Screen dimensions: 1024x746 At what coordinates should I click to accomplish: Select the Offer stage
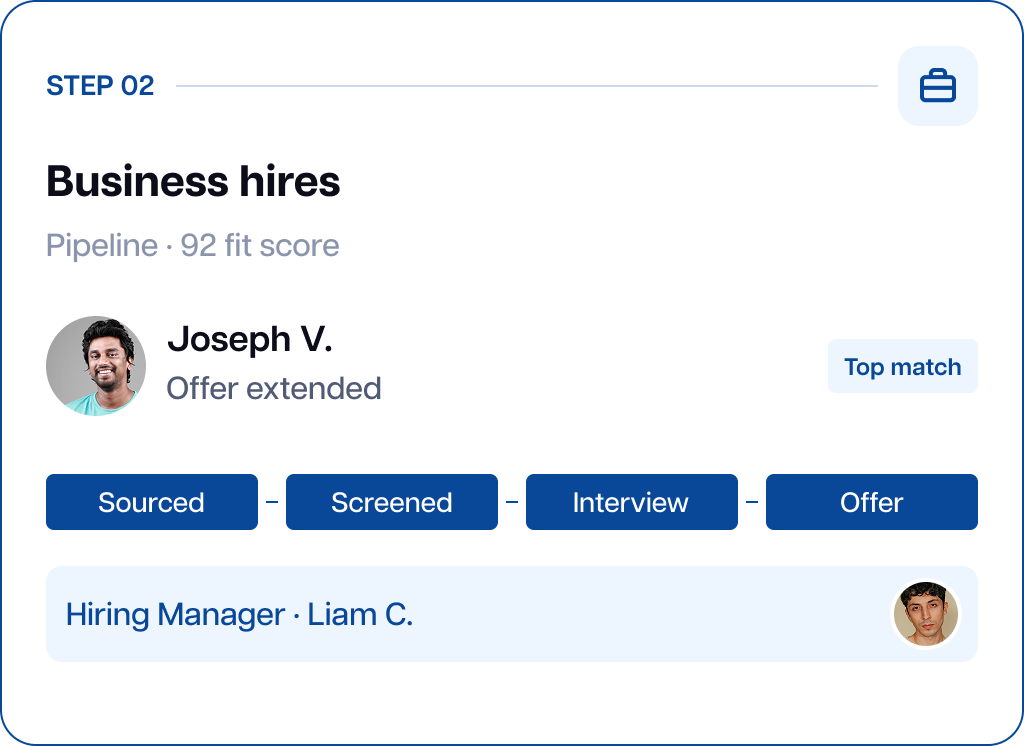[872, 502]
